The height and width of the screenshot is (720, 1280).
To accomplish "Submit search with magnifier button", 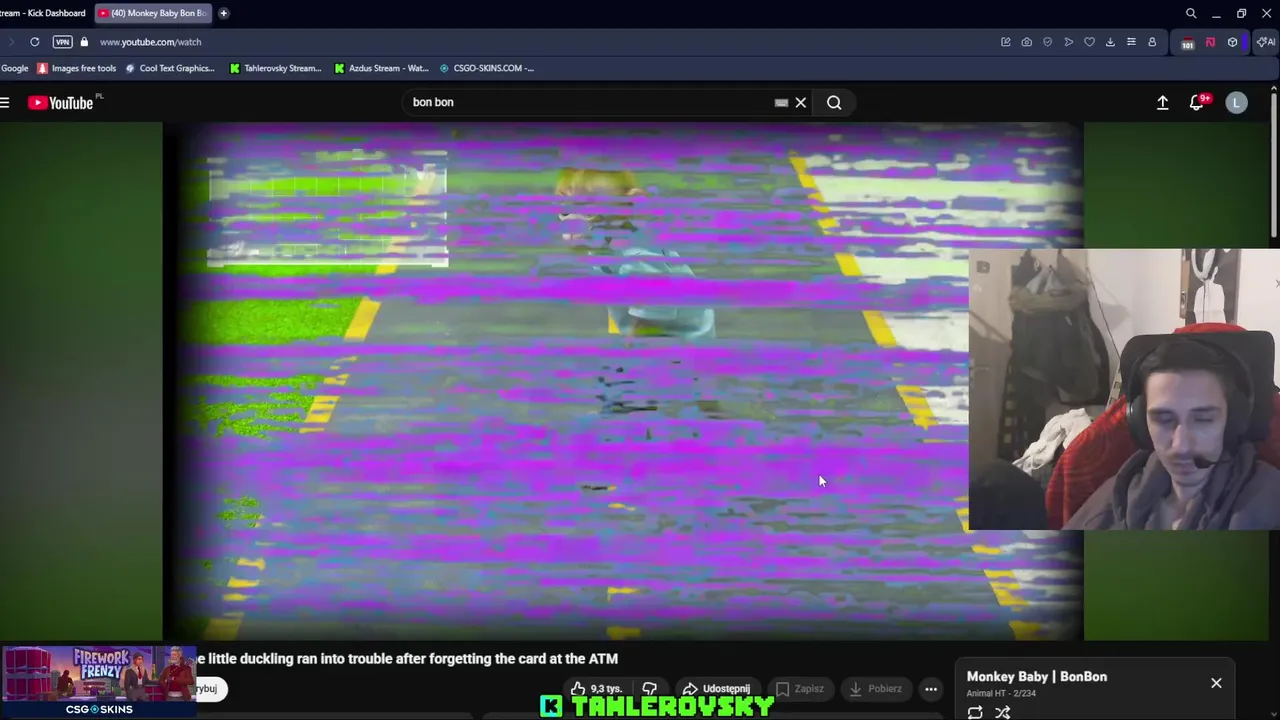I will tap(834, 102).
